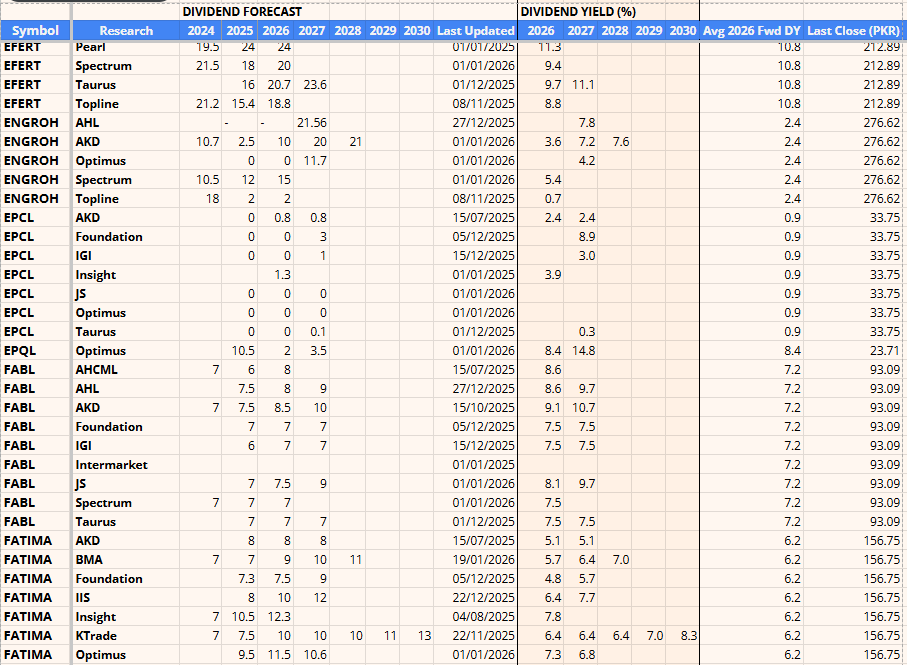
Task: Select the 2030 yield column header
Action: coord(683,30)
